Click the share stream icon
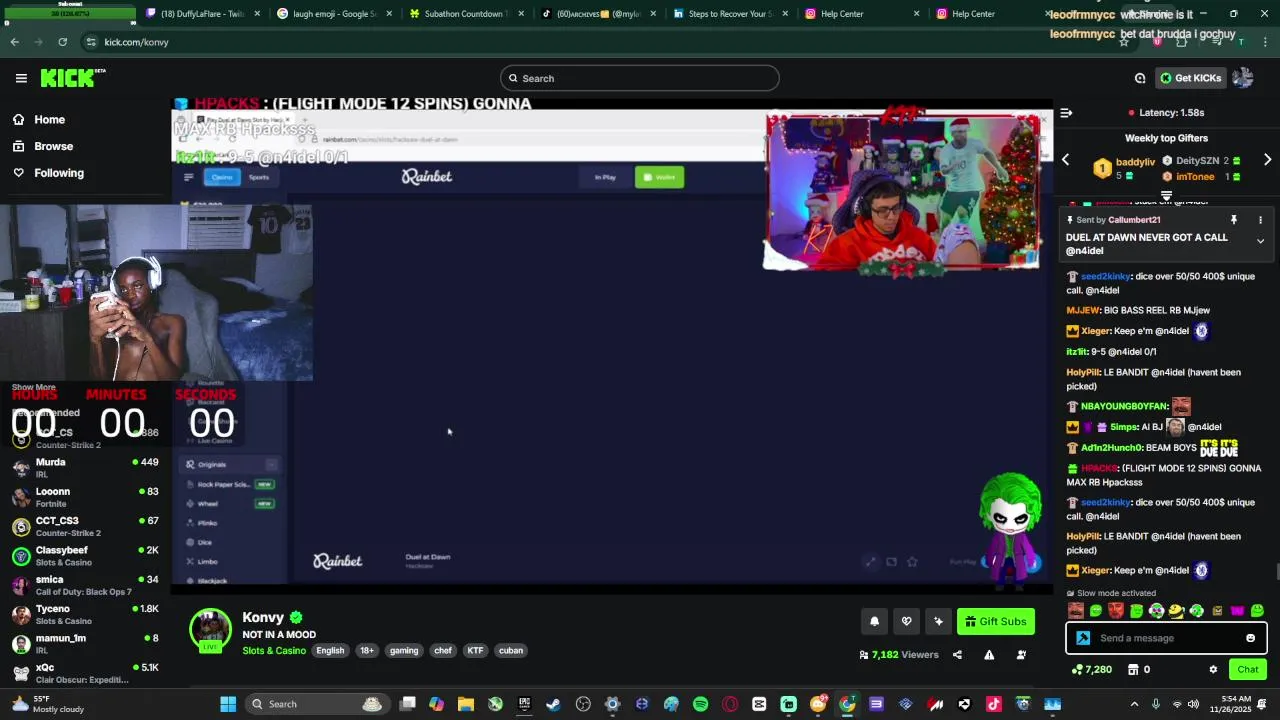Screen dimensions: 1280x720 pos(957,655)
